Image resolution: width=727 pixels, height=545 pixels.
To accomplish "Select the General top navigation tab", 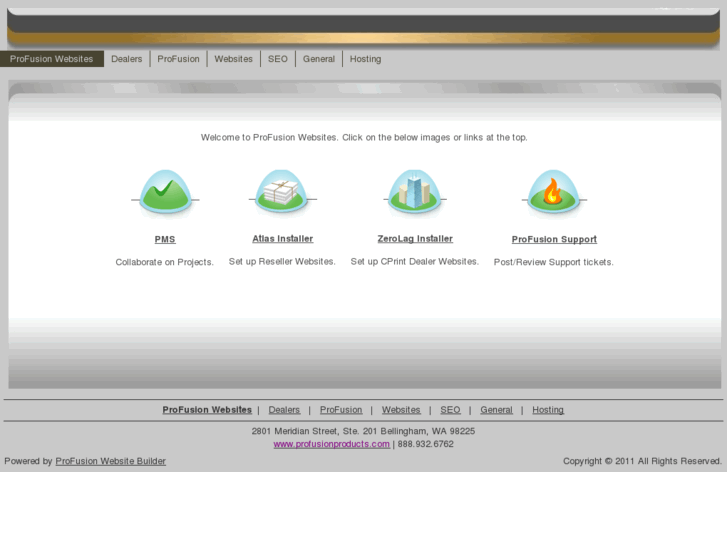I will 319,59.
